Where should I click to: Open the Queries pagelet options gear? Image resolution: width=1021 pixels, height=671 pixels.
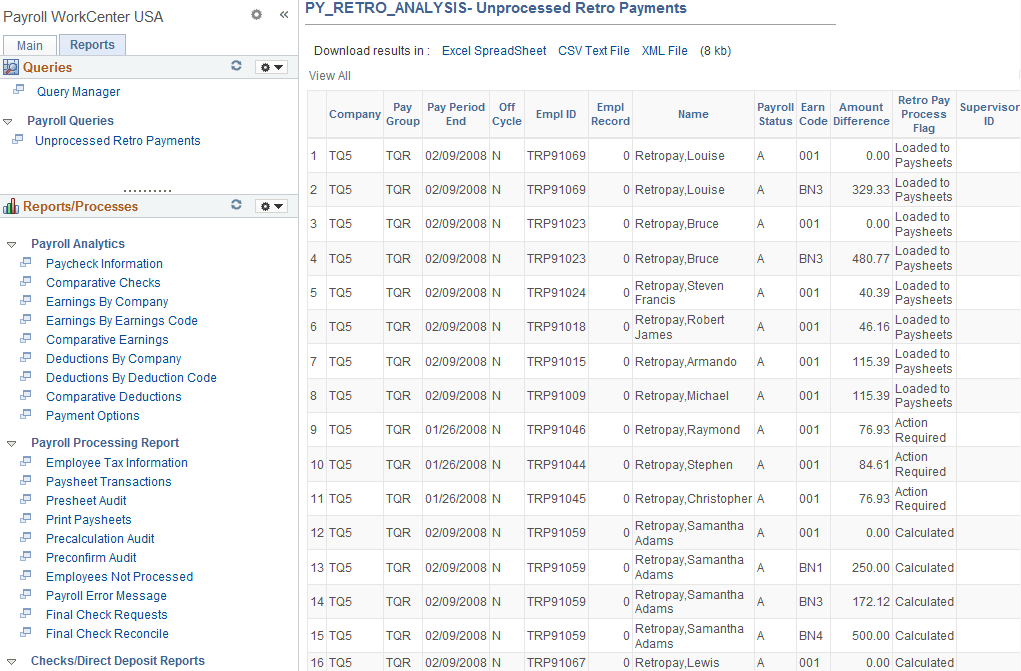tap(265, 66)
